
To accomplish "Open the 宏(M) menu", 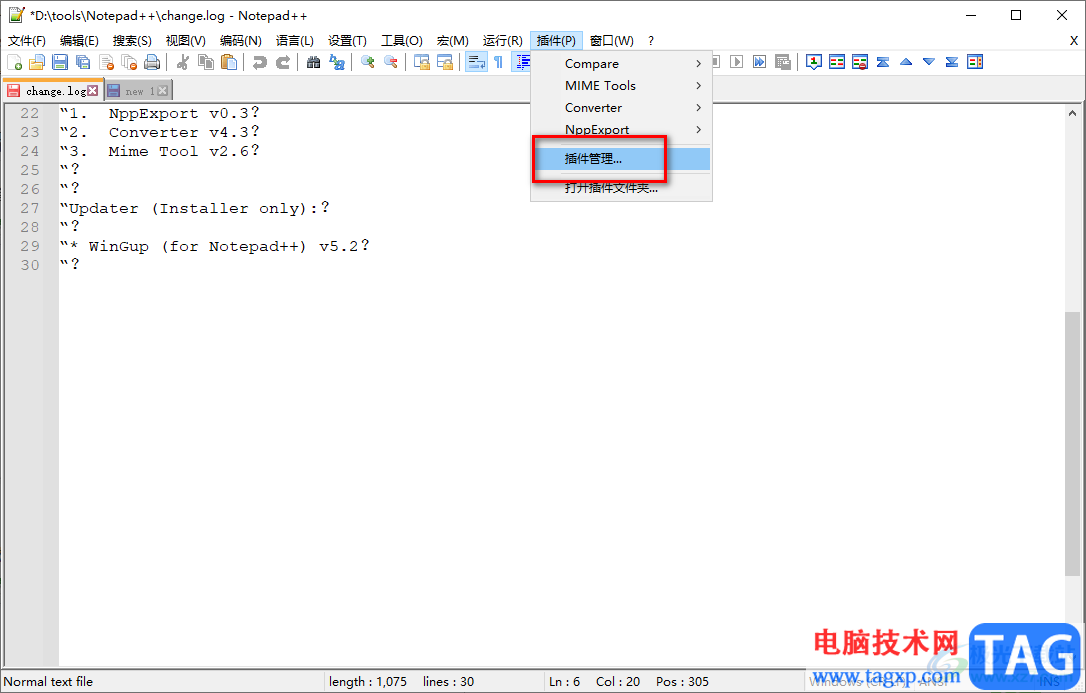I will click(x=452, y=41).
